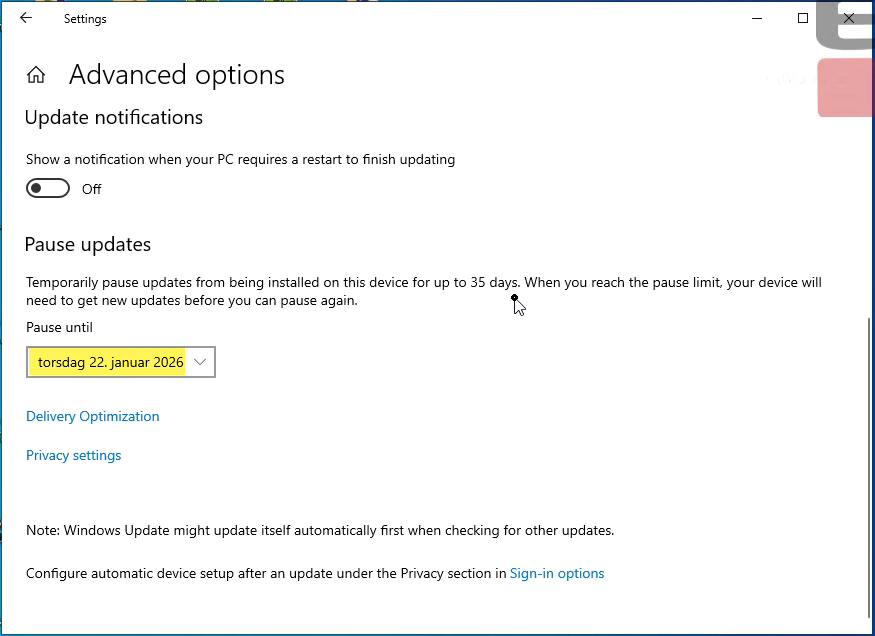The image size is (875, 636).
Task: Click the note about Windows Update updating itself
Action: 320,530
